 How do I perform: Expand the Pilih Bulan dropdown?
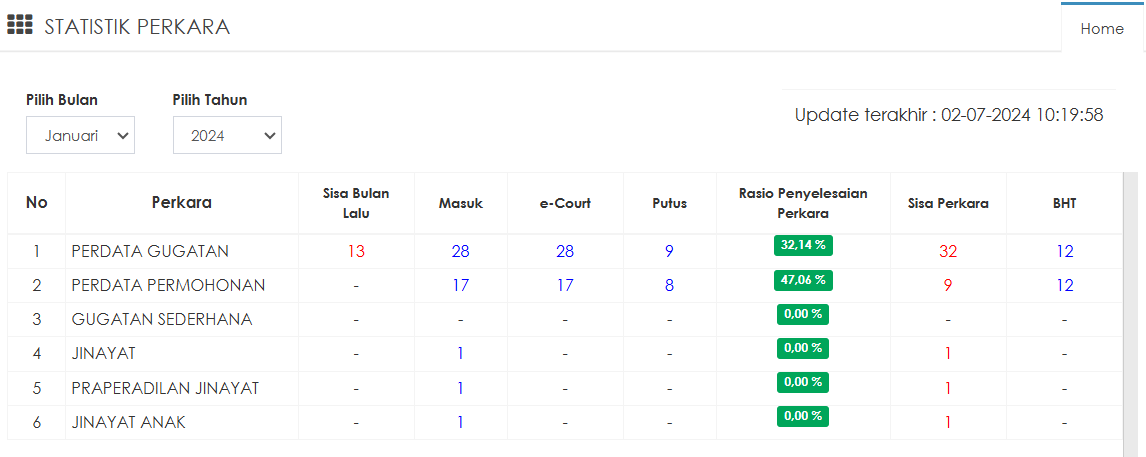[x=80, y=136]
